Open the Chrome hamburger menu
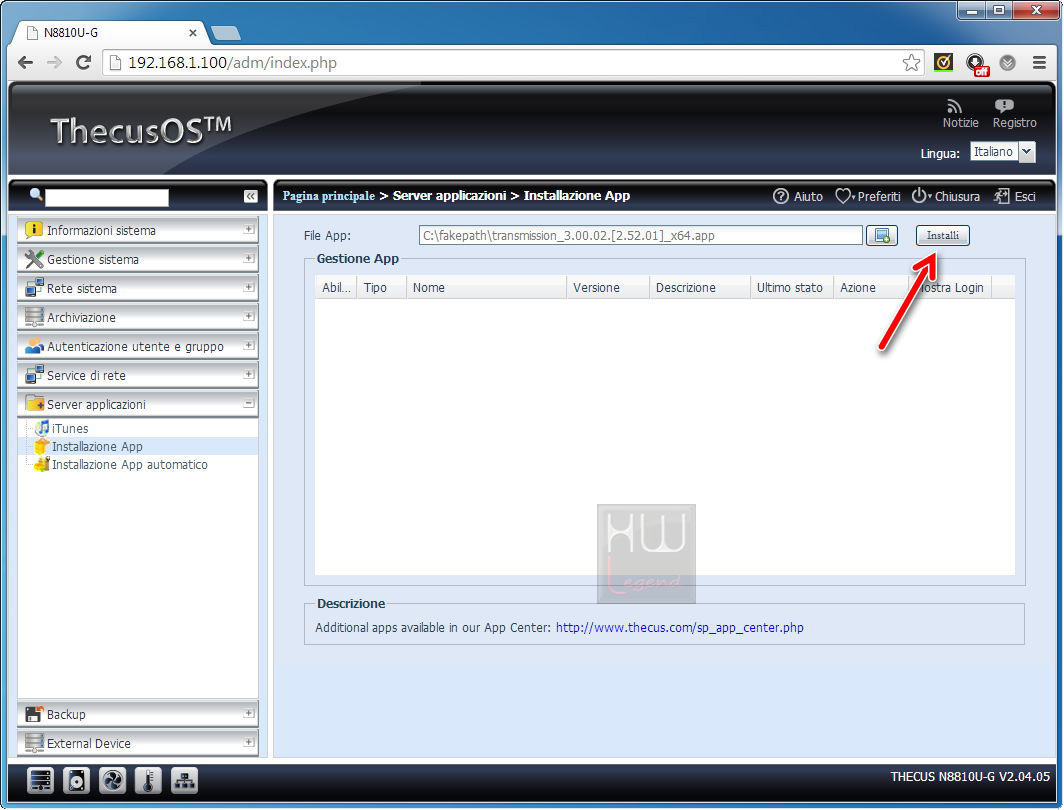This screenshot has width=1064, height=810. (x=1039, y=63)
